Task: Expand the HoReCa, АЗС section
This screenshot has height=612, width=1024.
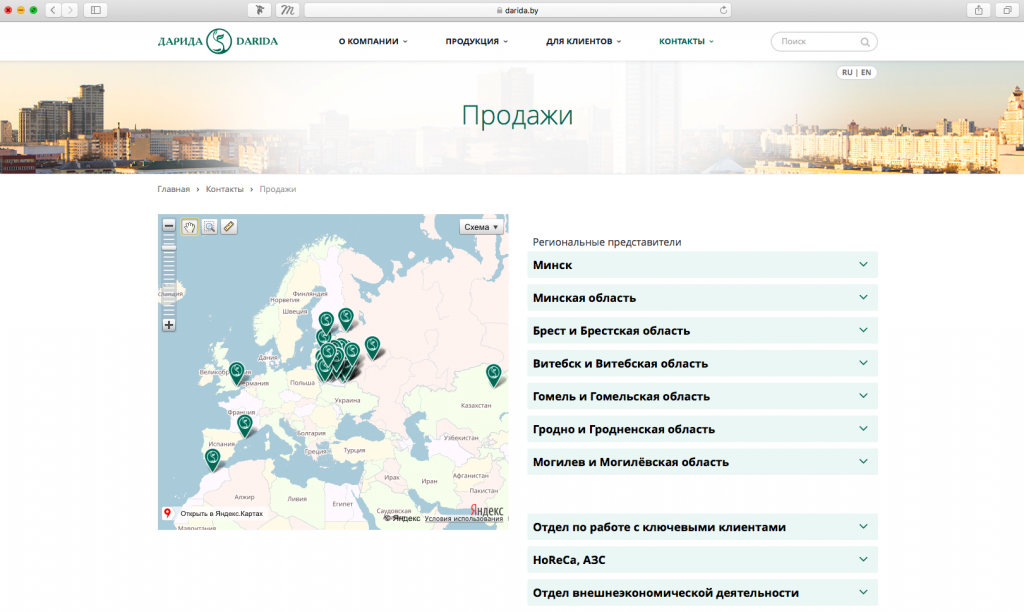Action: 702,560
